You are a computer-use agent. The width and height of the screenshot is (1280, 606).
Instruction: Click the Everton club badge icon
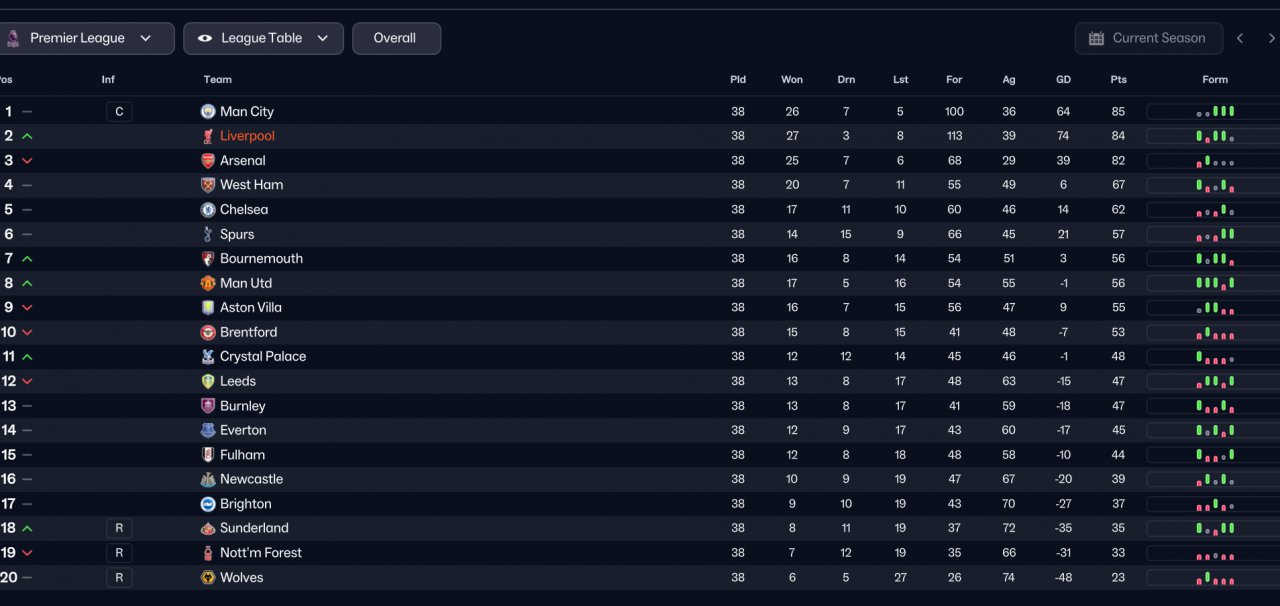click(208, 431)
